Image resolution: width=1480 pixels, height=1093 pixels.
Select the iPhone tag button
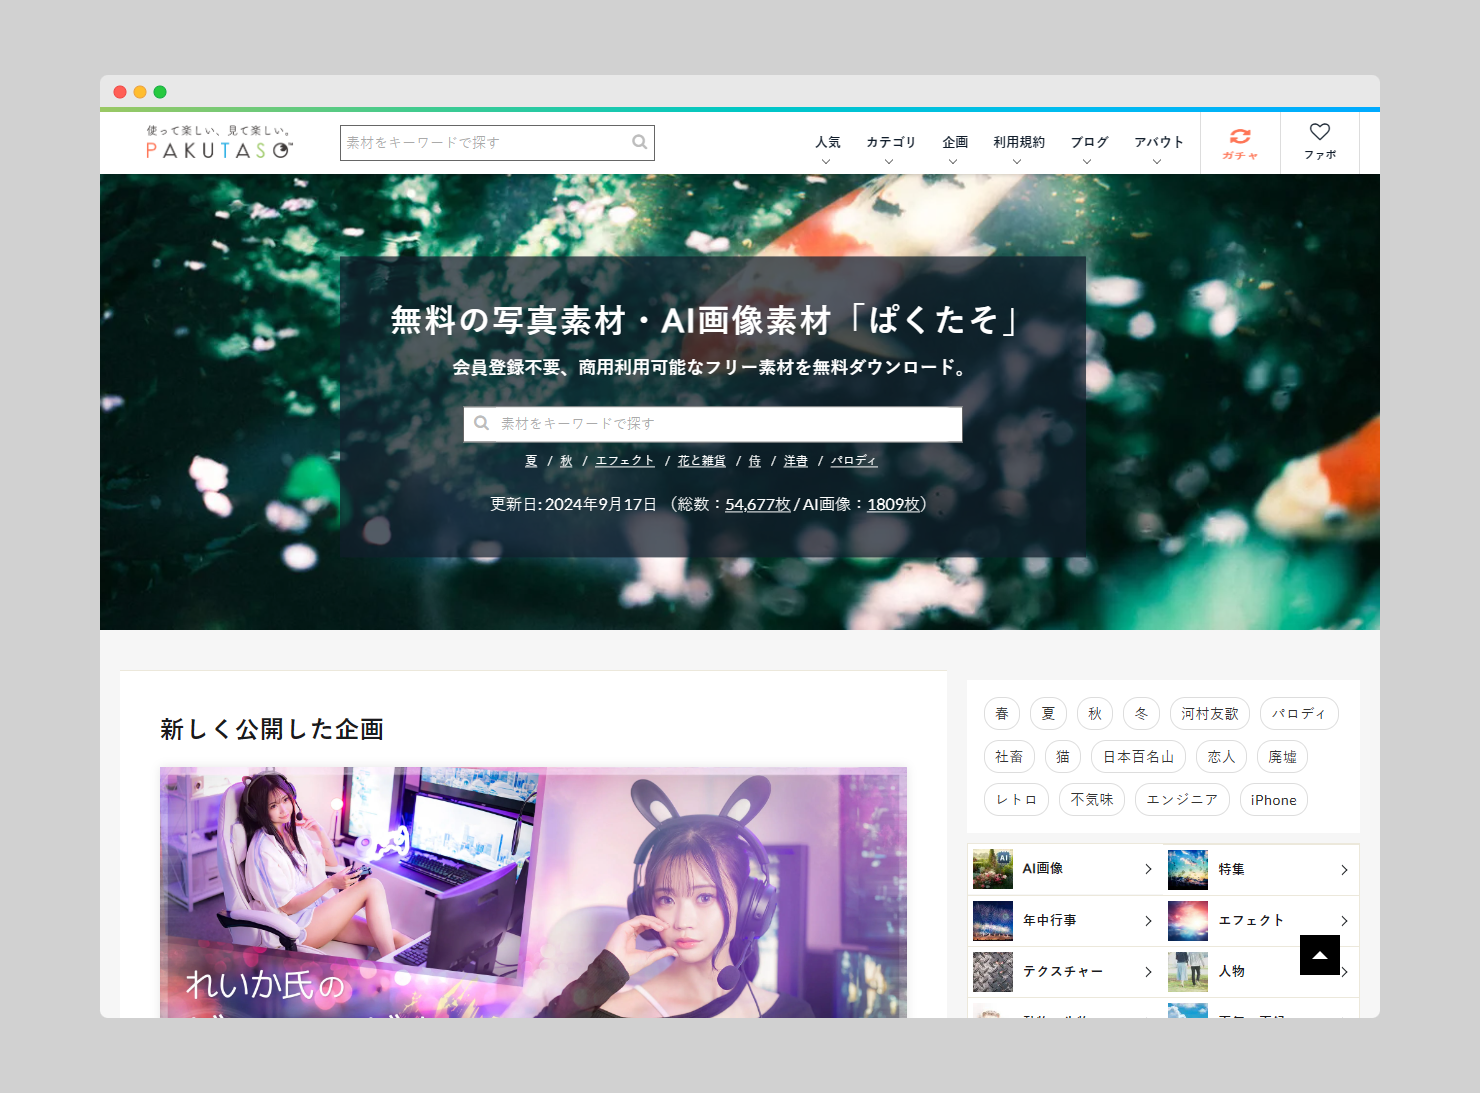click(x=1273, y=800)
